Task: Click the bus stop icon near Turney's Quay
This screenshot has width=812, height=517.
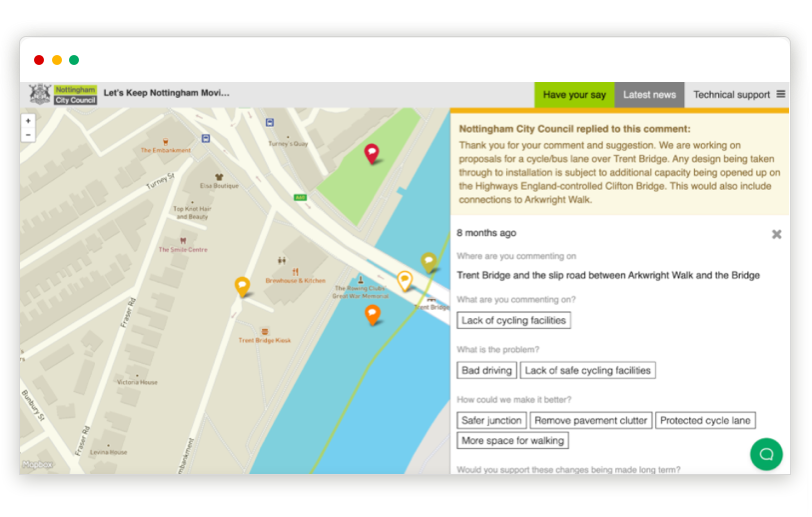Action: coord(270,122)
